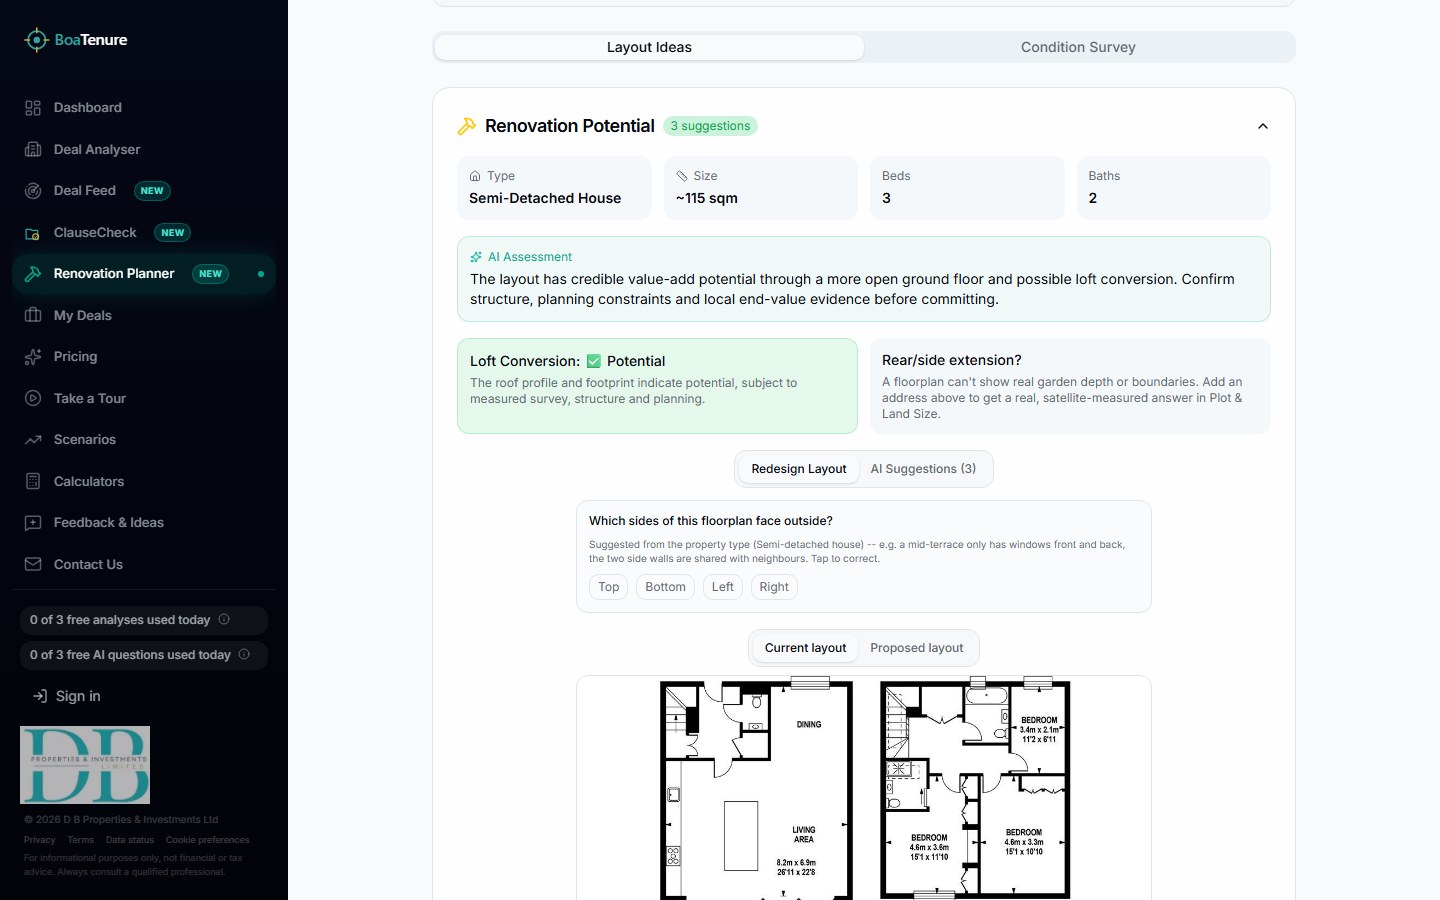Open the AI Suggestions (3) tab
The image size is (1440, 900).
pyautogui.click(x=923, y=469)
